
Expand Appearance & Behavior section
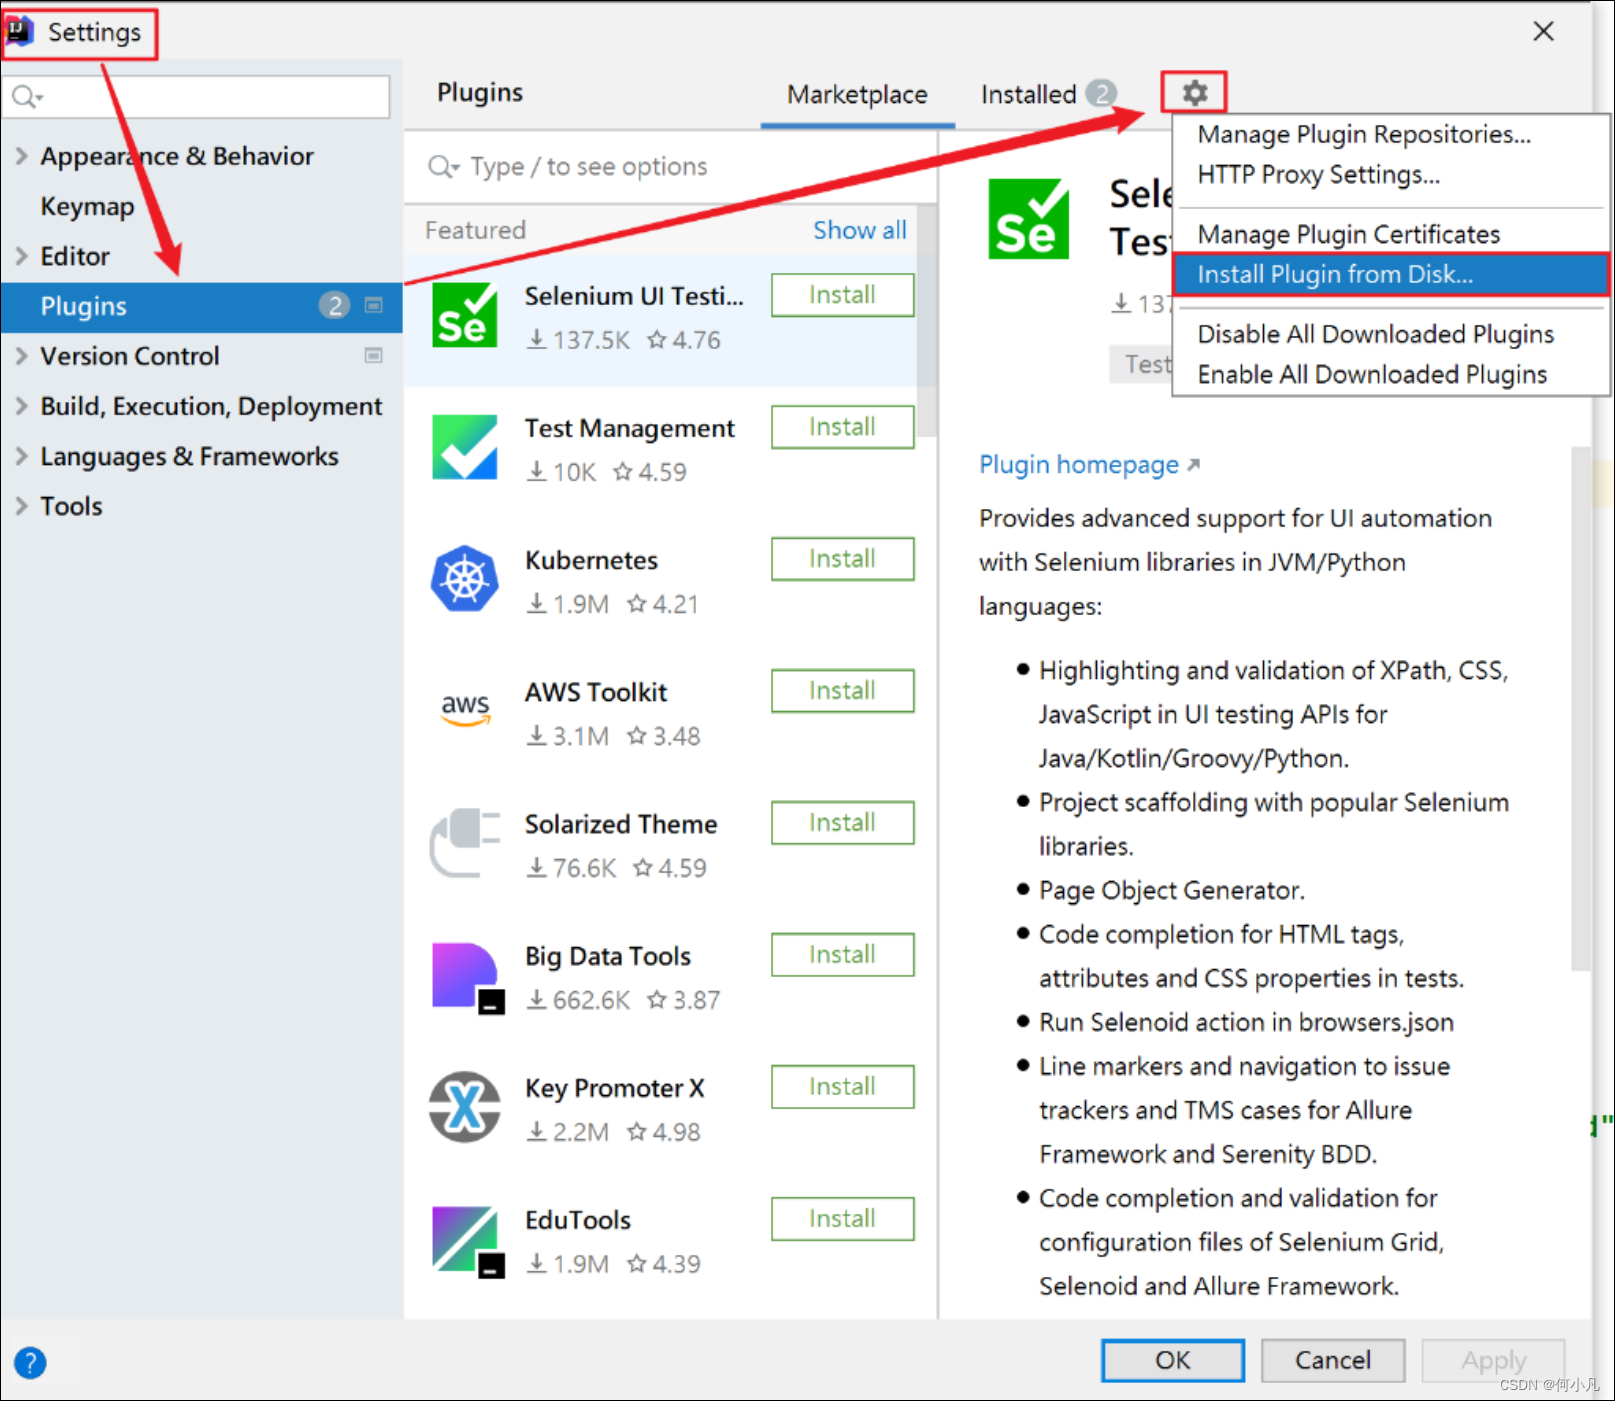(x=21, y=156)
